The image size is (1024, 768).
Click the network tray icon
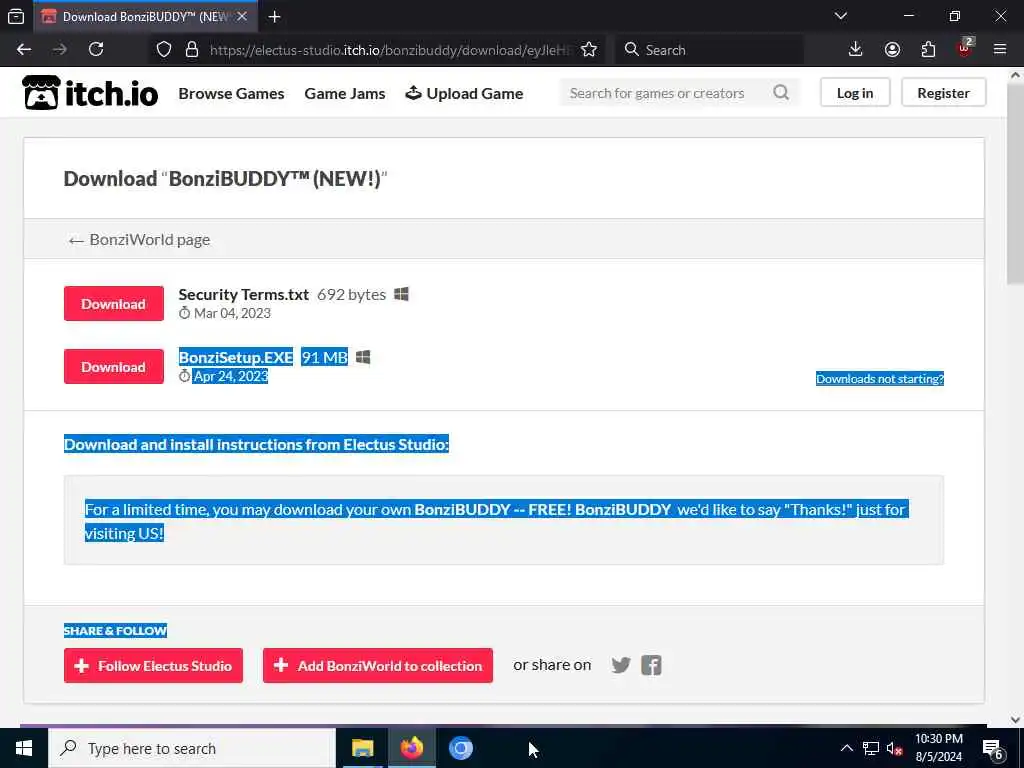[871, 748]
